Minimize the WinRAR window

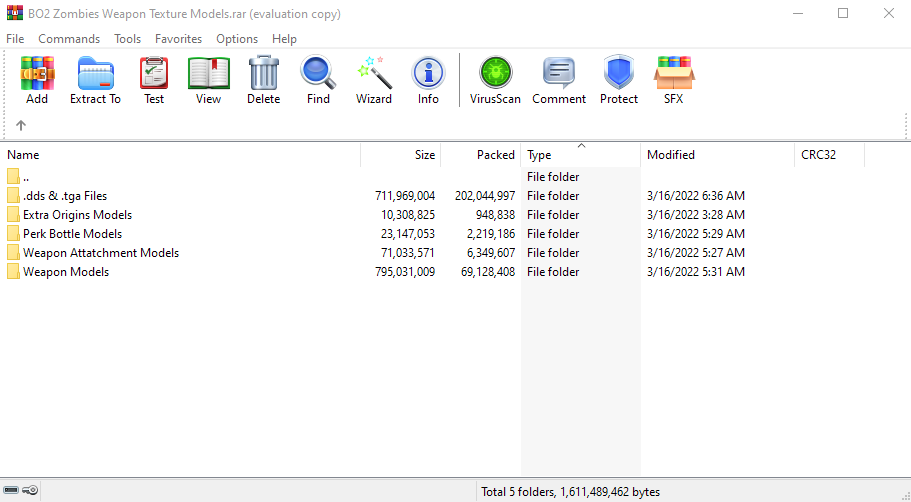pyautogui.click(x=798, y=13)
